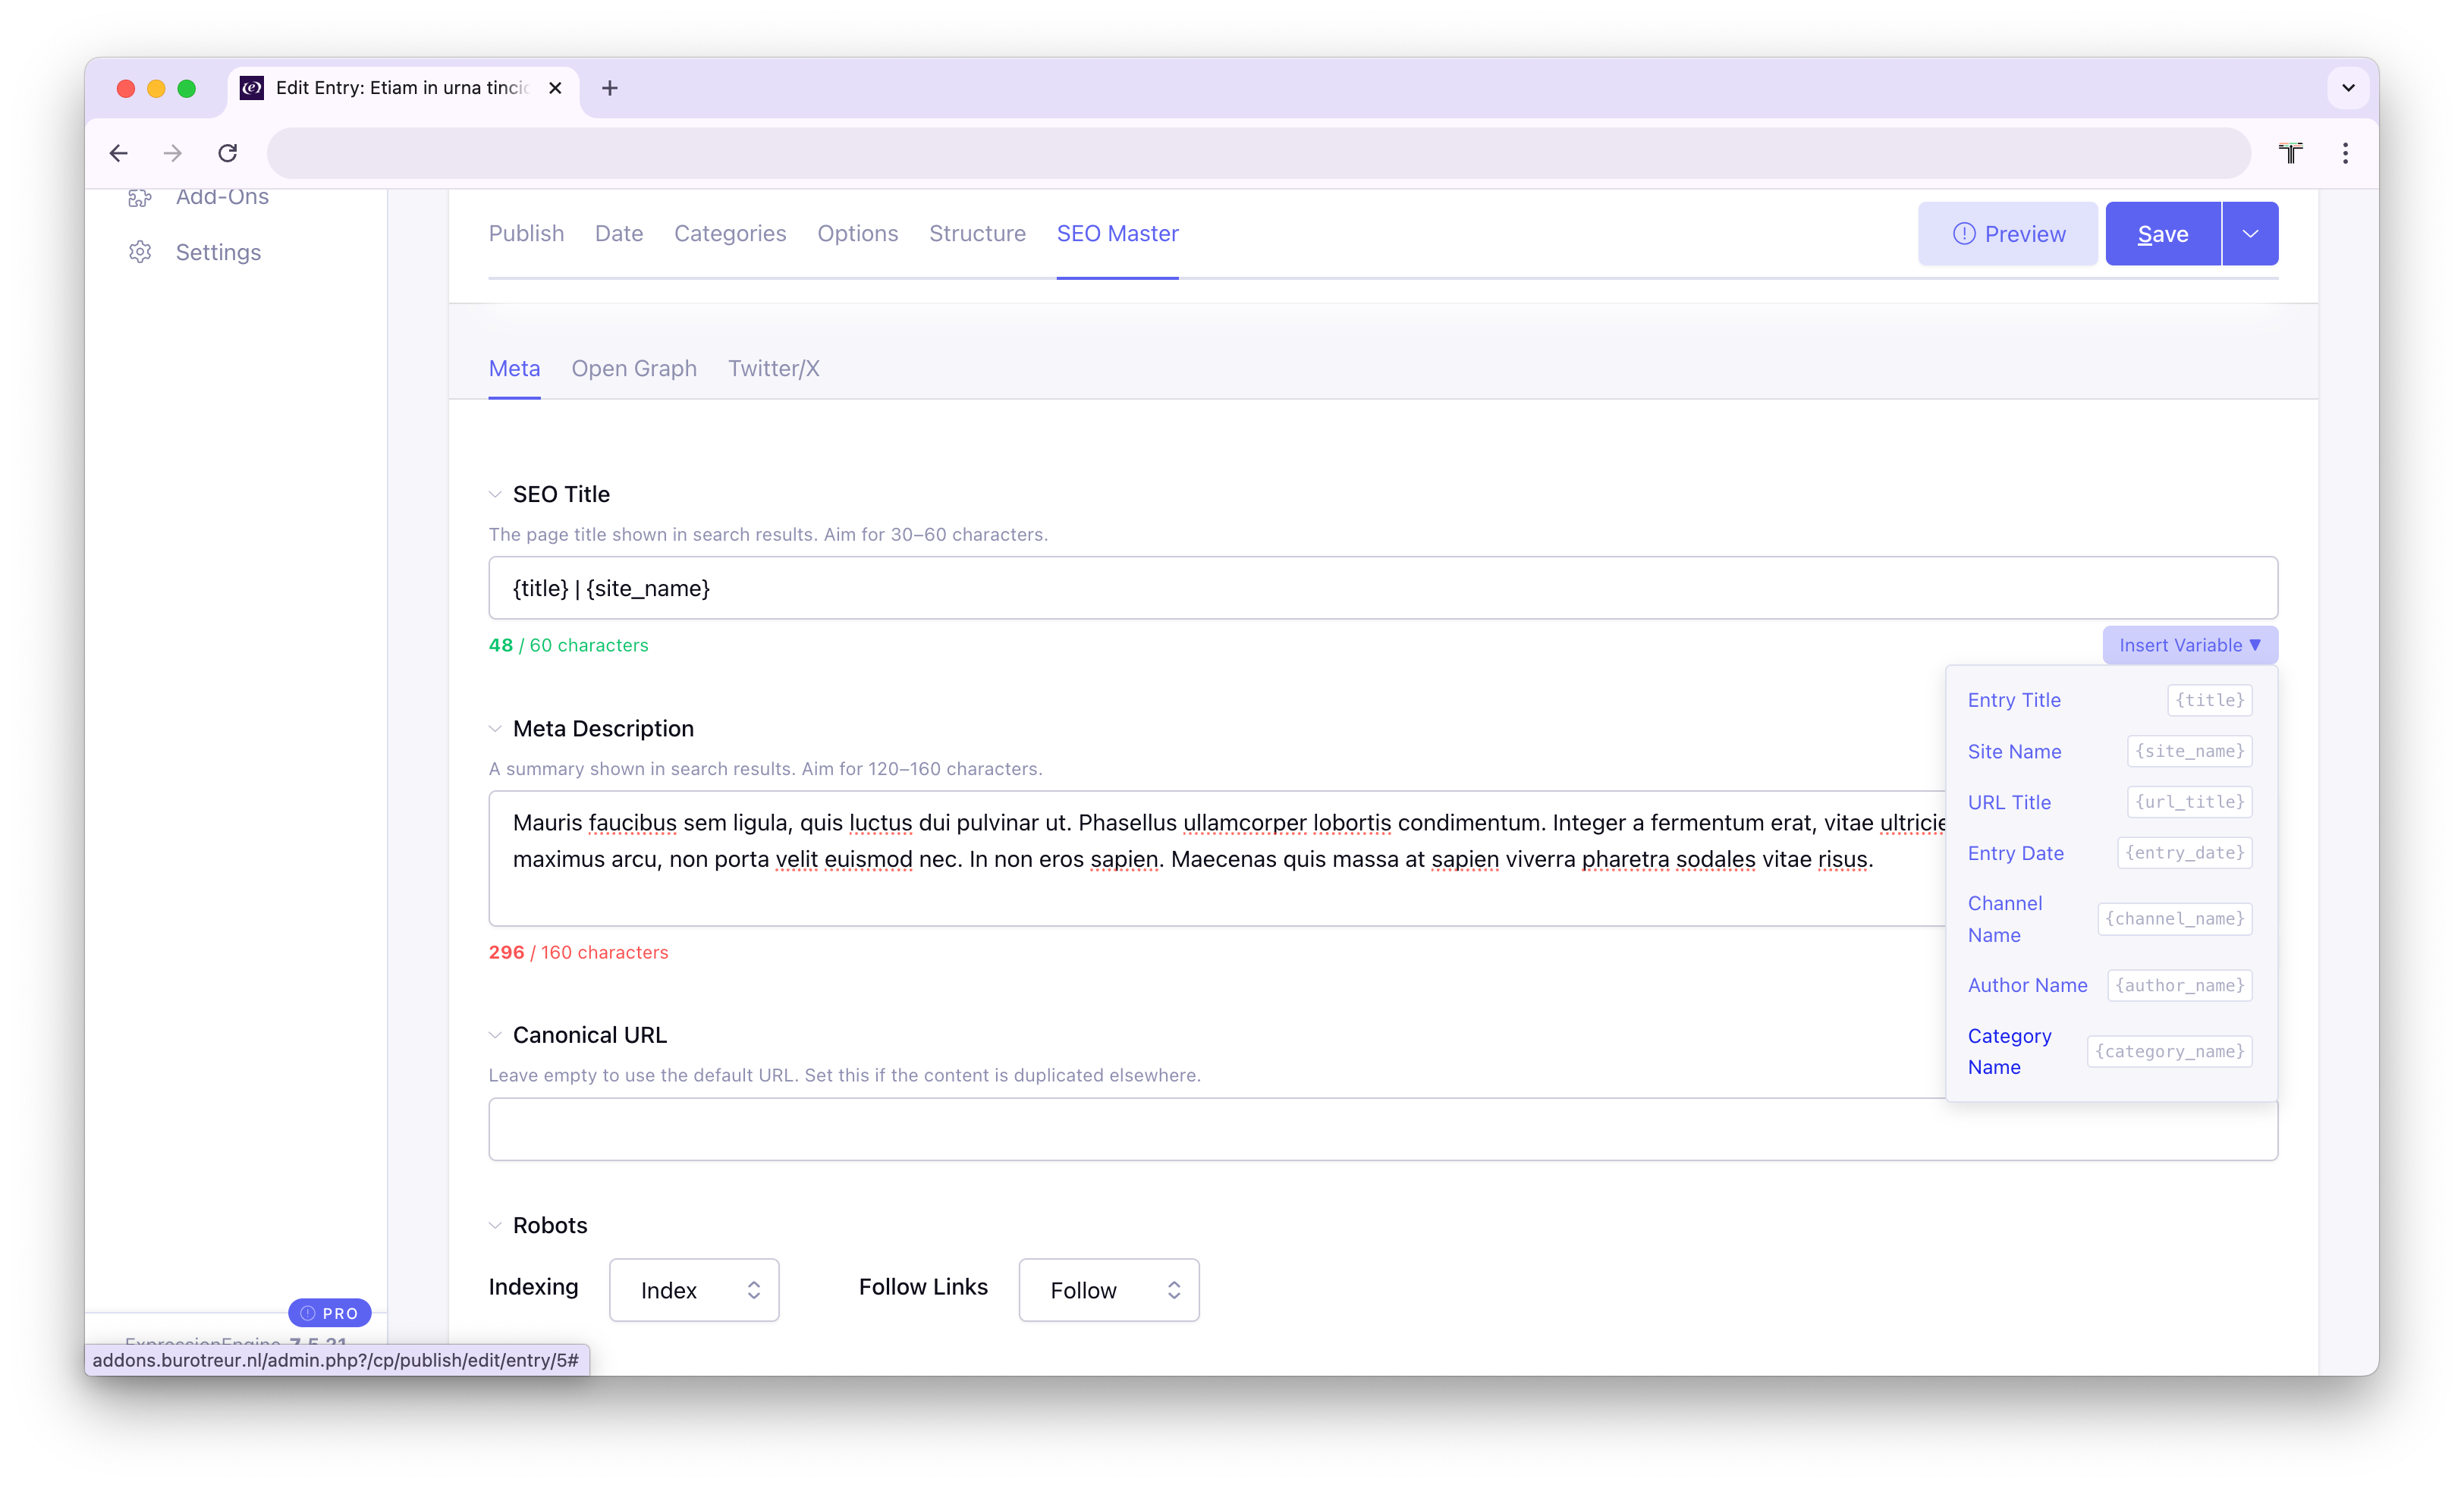Collapse the Meta Description section
The height and width of the screenshot is (1488, 2464).
coord(496,728)
